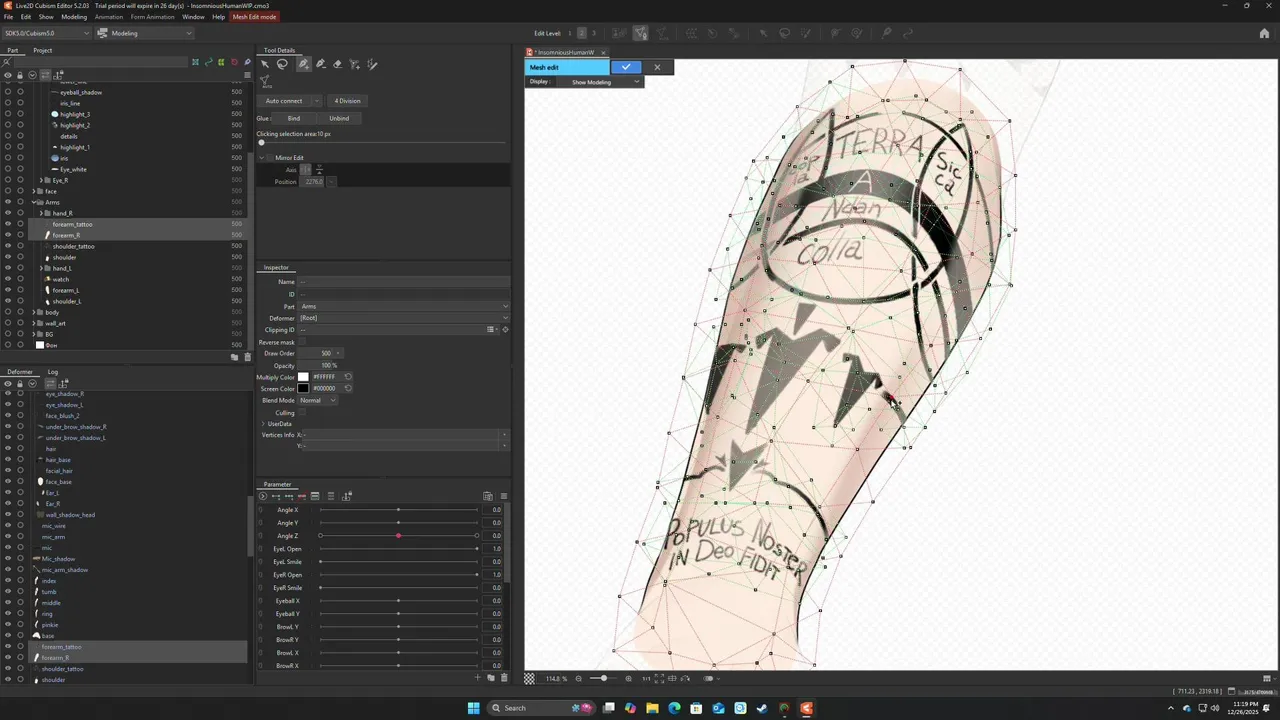The height and width of the screenshot is (720, 1280).
Task: Open the Modeling workspace dropdown
Action: pyautogui.click(x=145, y=33)
